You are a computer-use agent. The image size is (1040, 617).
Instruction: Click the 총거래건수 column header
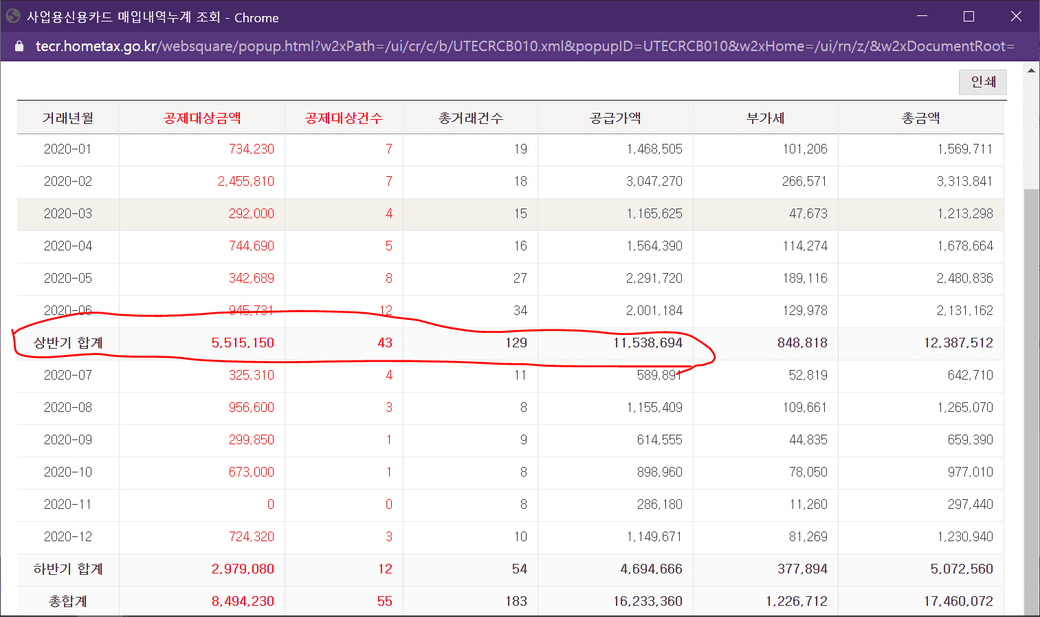coord(470,118)
